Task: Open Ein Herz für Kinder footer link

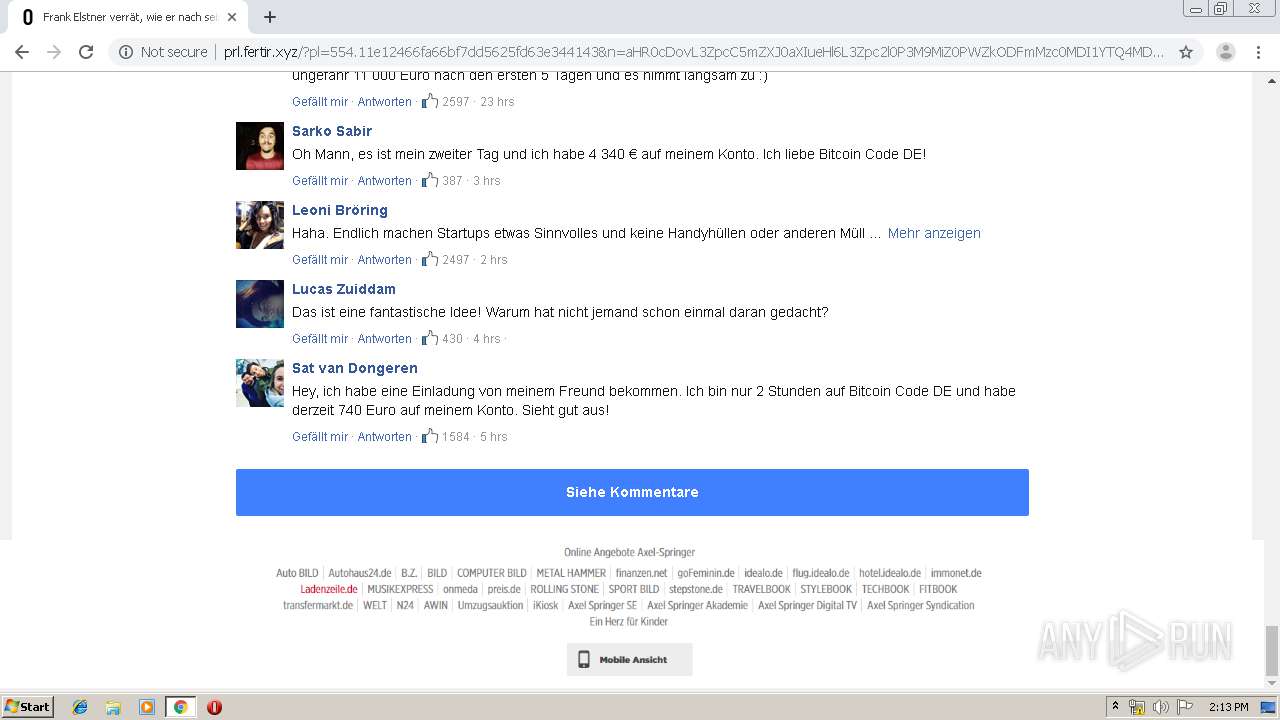Action: click(x=629, y=621)
